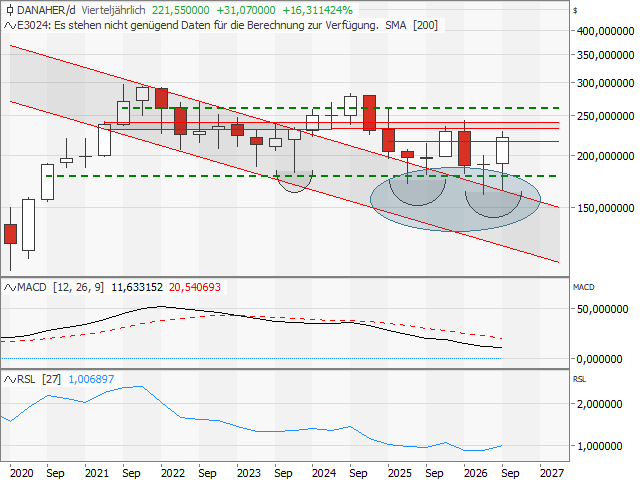Click the Vierteljährlich interval label
This screenshot has width=640, height=480.
pos(113,10)
